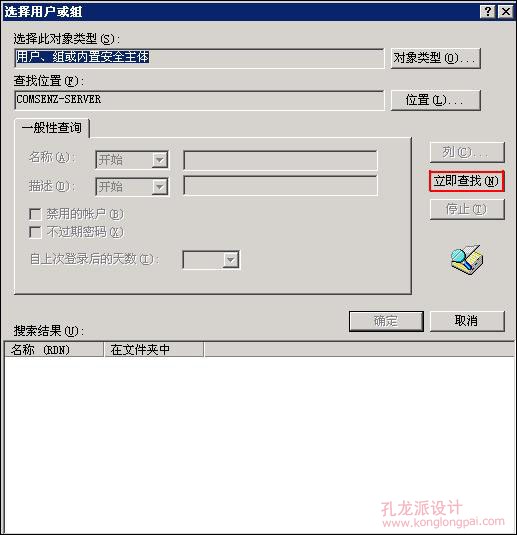Click the search magnifier icon graphic
Image resolution: width=517 pixels, height=535 pixels.
(x=466, y=259)
